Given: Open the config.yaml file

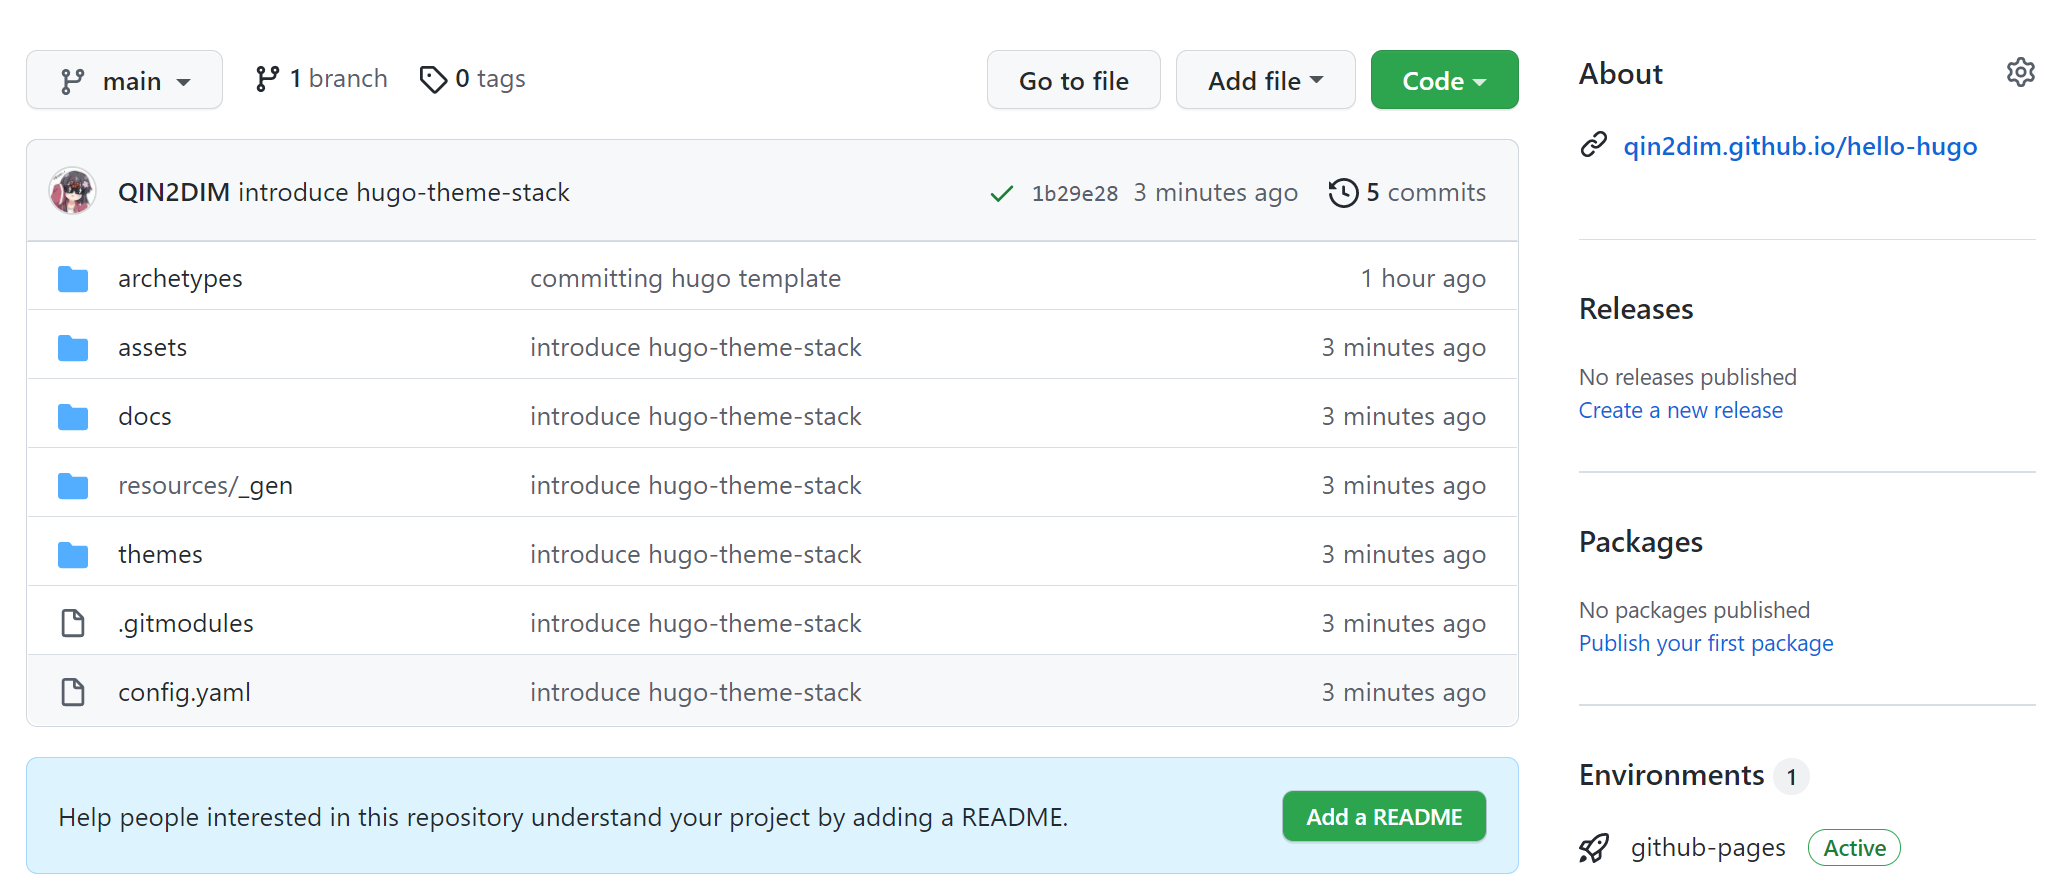Looking at the screenshot, I should (x=184, y=692).
